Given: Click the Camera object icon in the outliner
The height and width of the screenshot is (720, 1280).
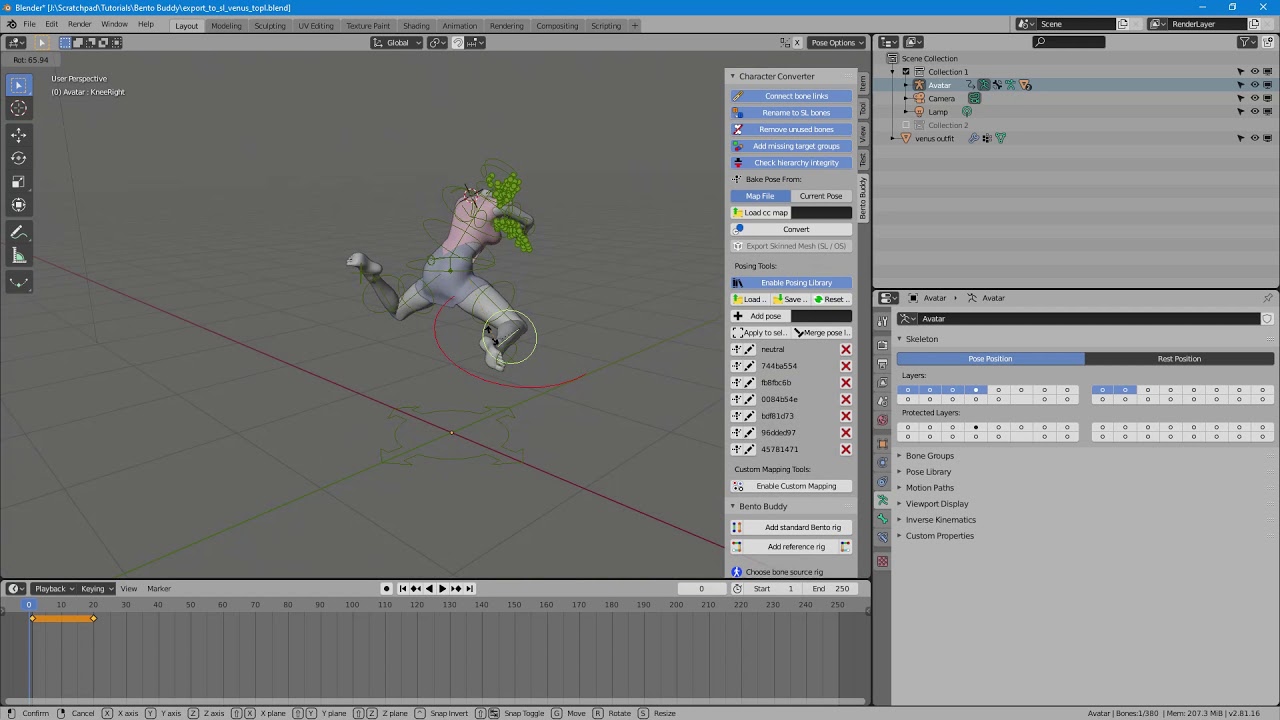Looking at the screenshot, I should [920, 98].
